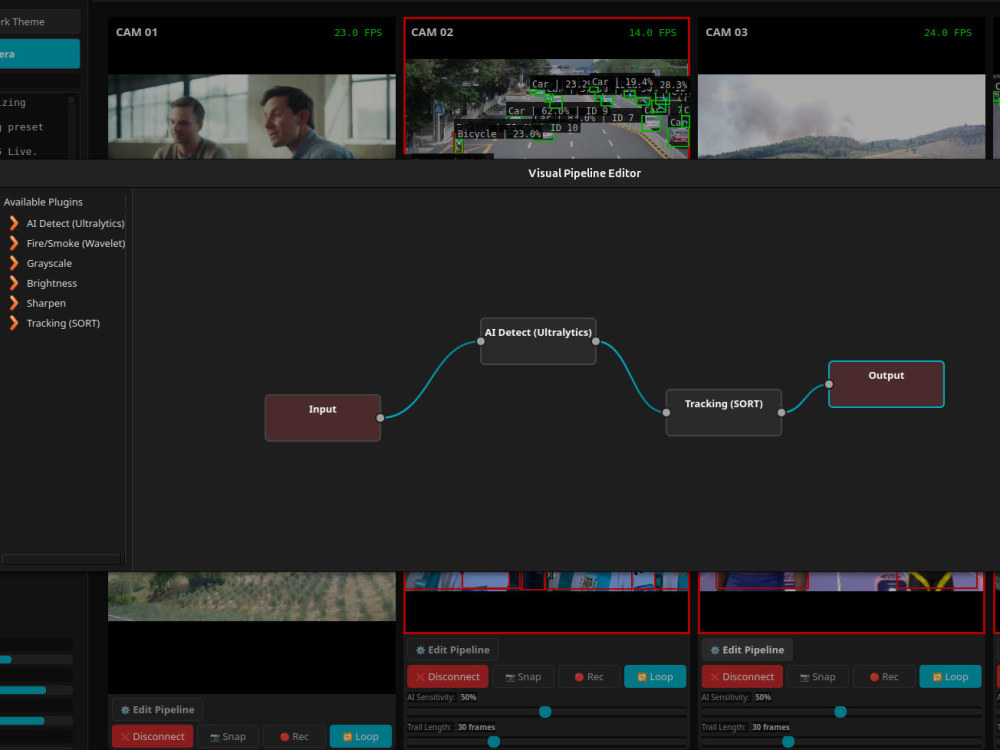Viewport: 1000px width, 750px height.
Task: Click AI Detect node's input port
Action: tap(481, 341)
